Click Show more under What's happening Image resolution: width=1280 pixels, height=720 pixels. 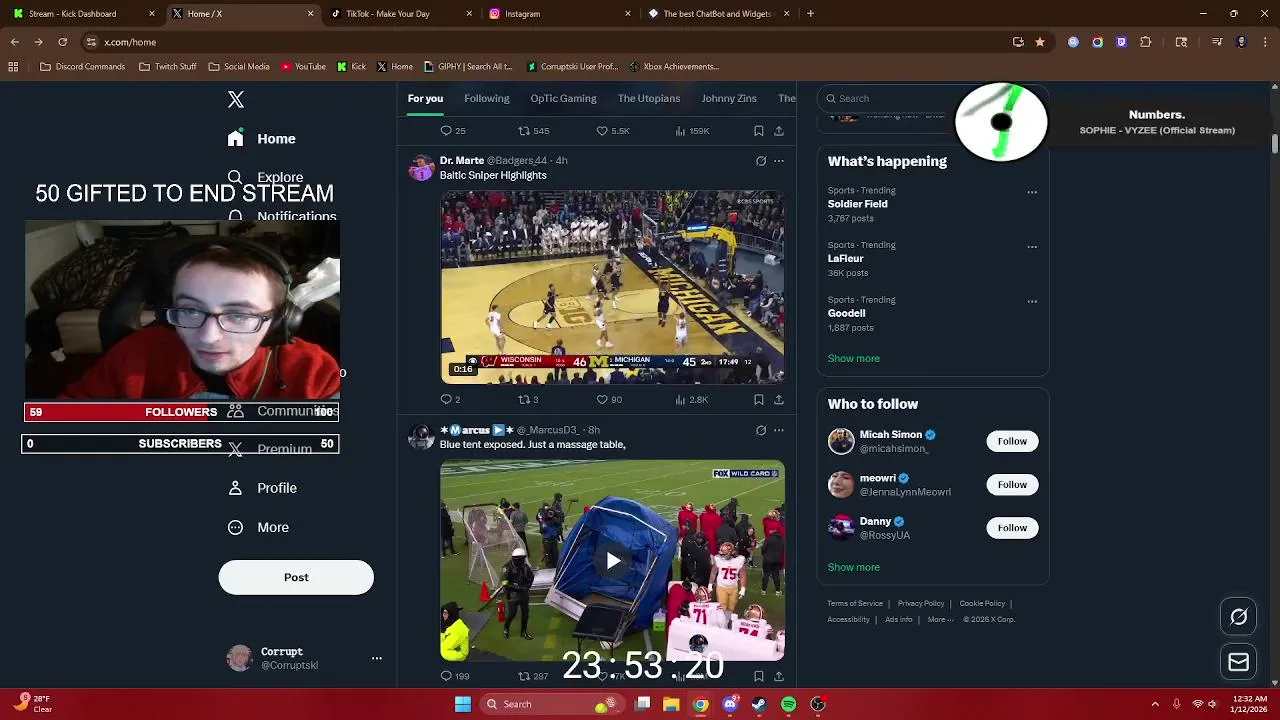pyautogui.click(x=853, y=358)
